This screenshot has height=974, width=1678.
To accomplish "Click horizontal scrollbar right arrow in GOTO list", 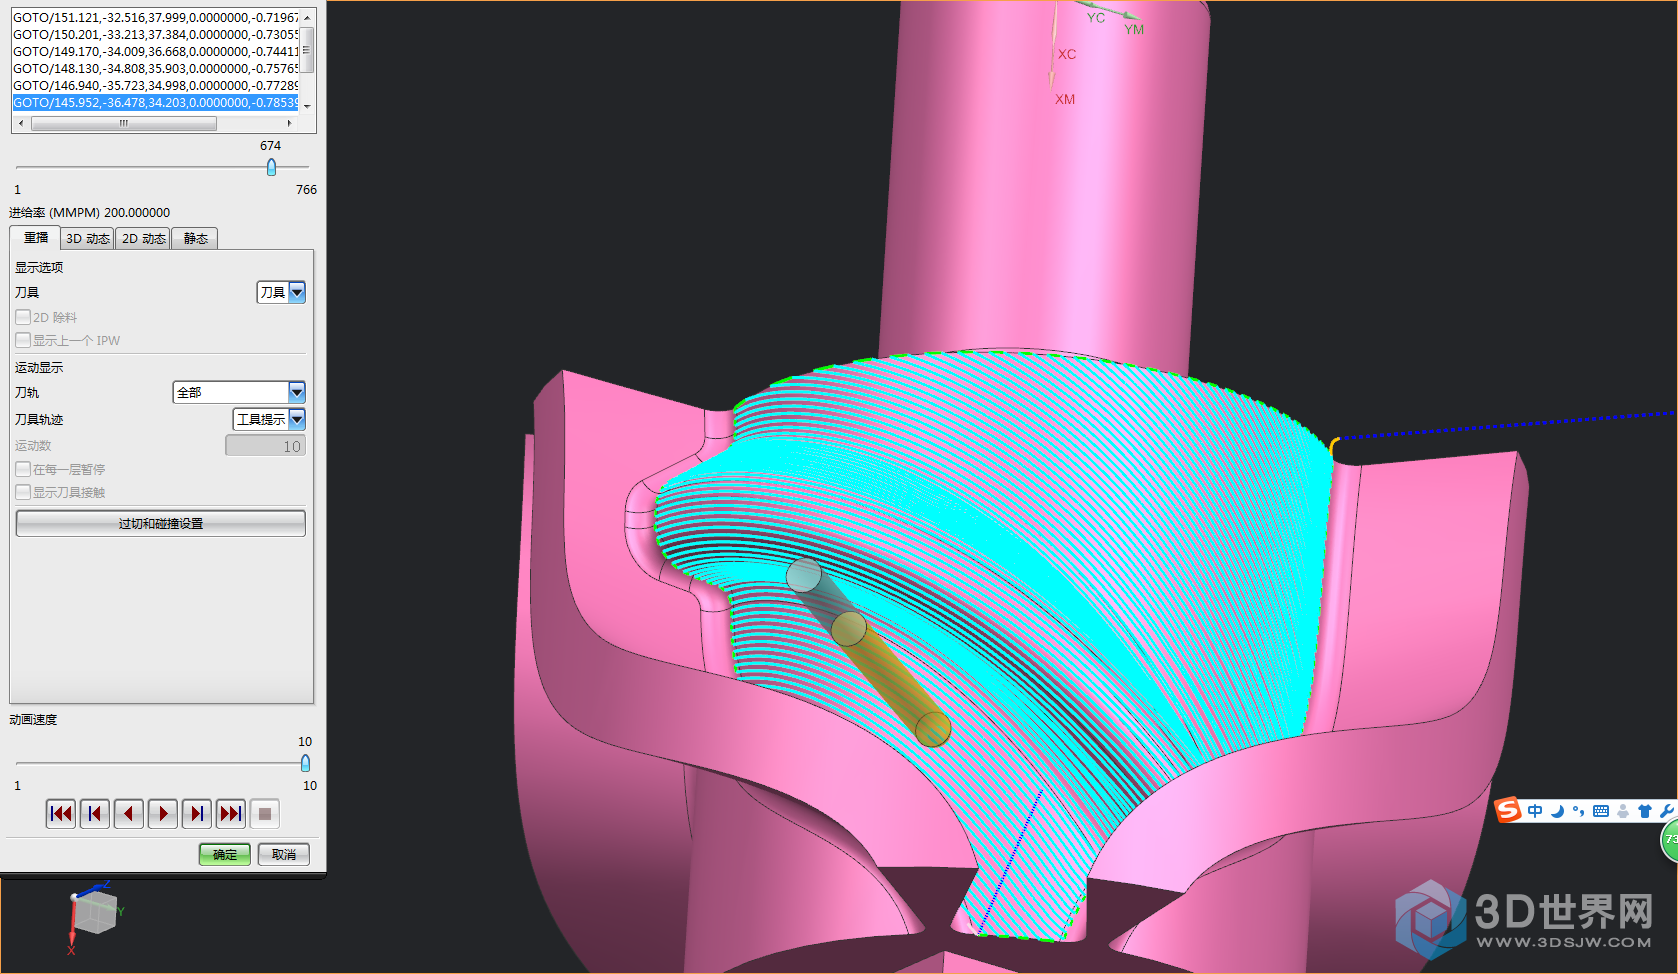I will [x=290, y=123].
